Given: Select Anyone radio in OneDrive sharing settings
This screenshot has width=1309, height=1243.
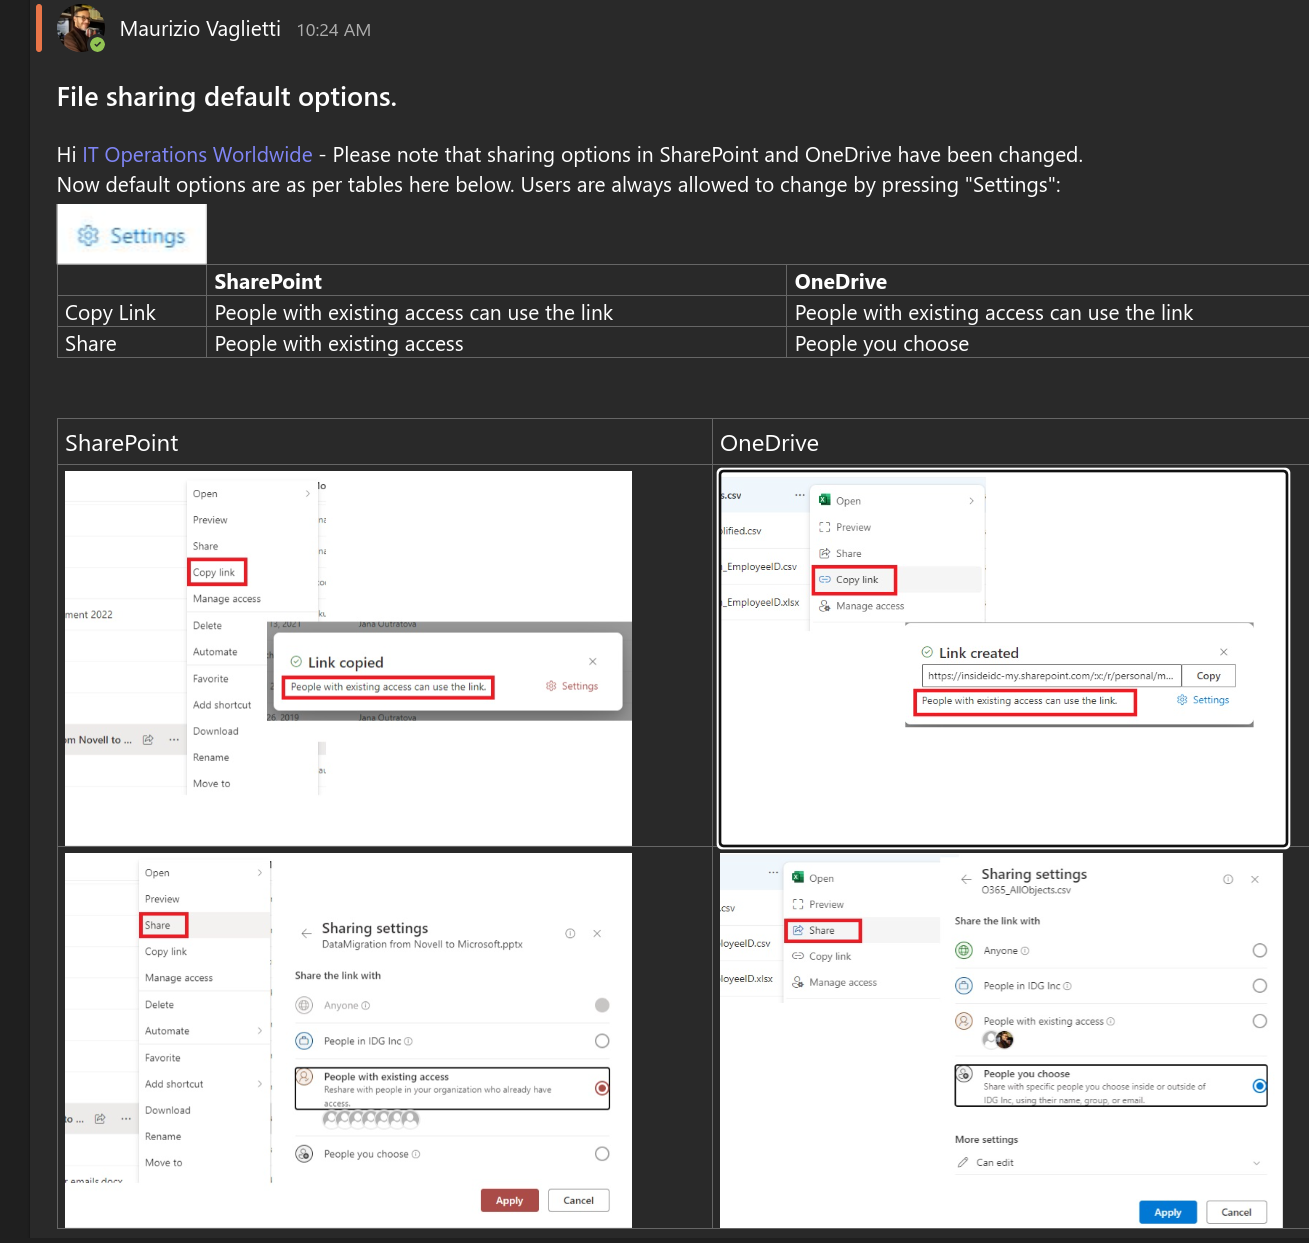Looking at the screenshot, I should tap(1259, 951).
